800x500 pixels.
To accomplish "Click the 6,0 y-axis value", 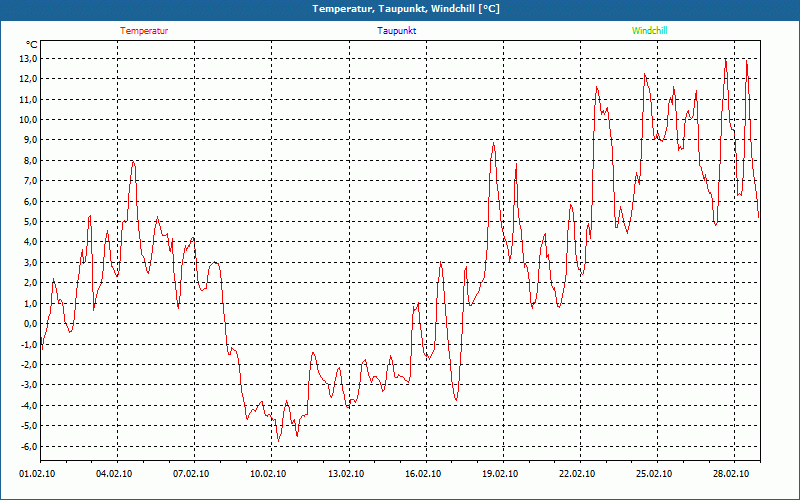I will (x=30, y=202).
